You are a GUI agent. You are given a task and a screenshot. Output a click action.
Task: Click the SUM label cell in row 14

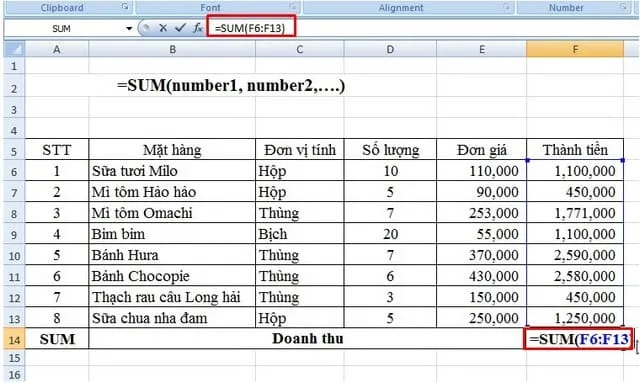tap(57, 339)
